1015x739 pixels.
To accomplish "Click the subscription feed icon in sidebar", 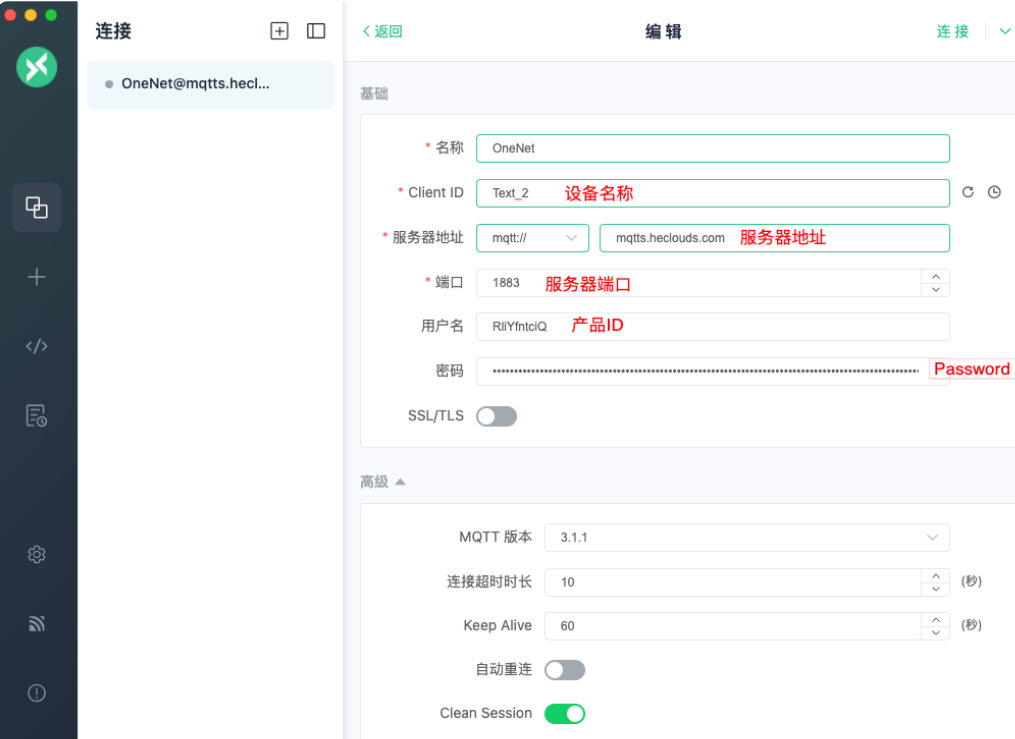I will click(37, 623).
